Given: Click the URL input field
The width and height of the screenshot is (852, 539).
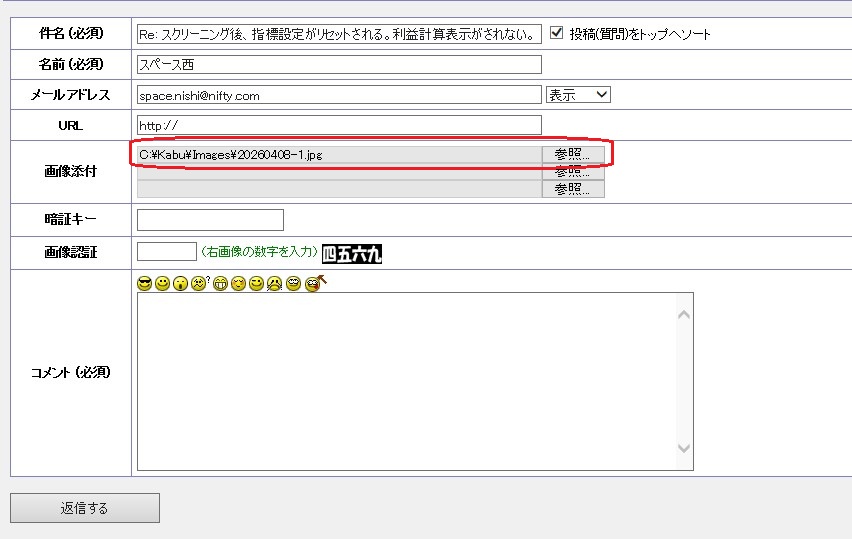Looking at the screenshot, I should point(338,125).
